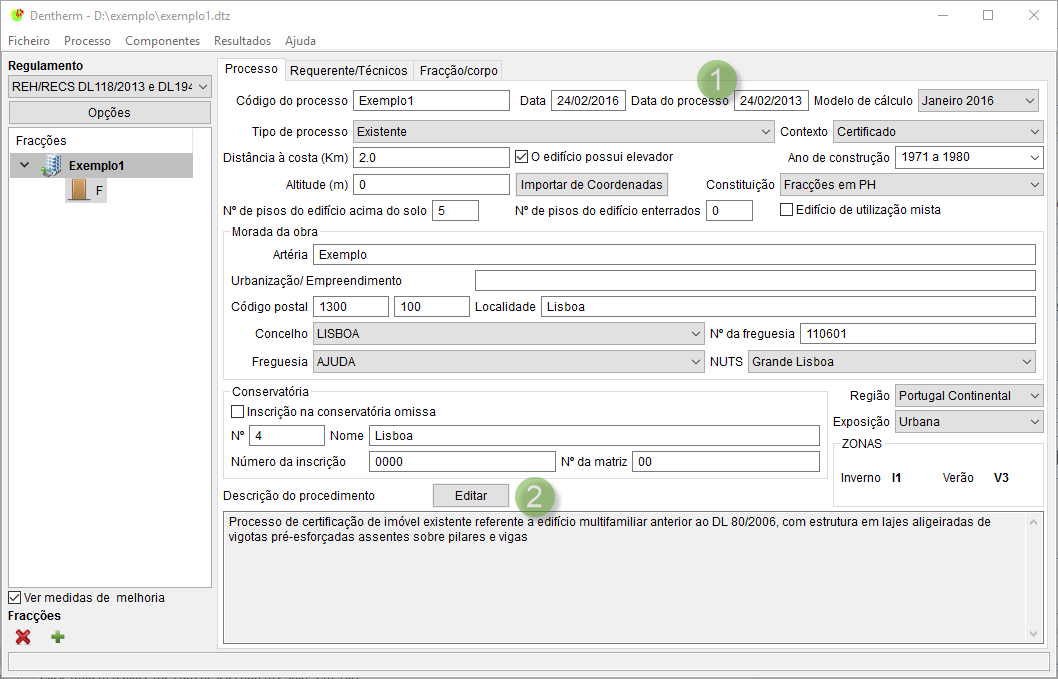Open the 'Modelo de cálculo' dropdown

(x=978, y=101)
